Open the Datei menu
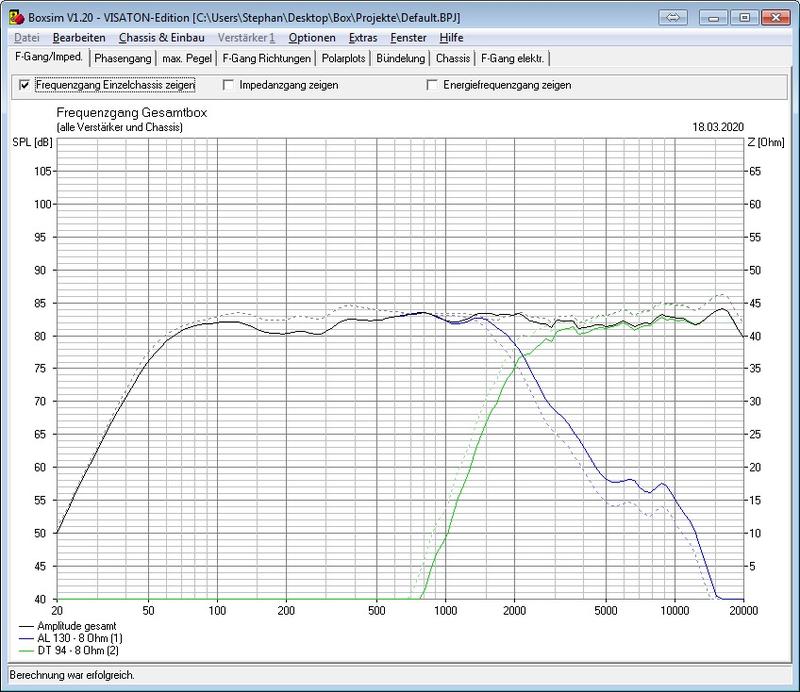 (x=28, y=38)
